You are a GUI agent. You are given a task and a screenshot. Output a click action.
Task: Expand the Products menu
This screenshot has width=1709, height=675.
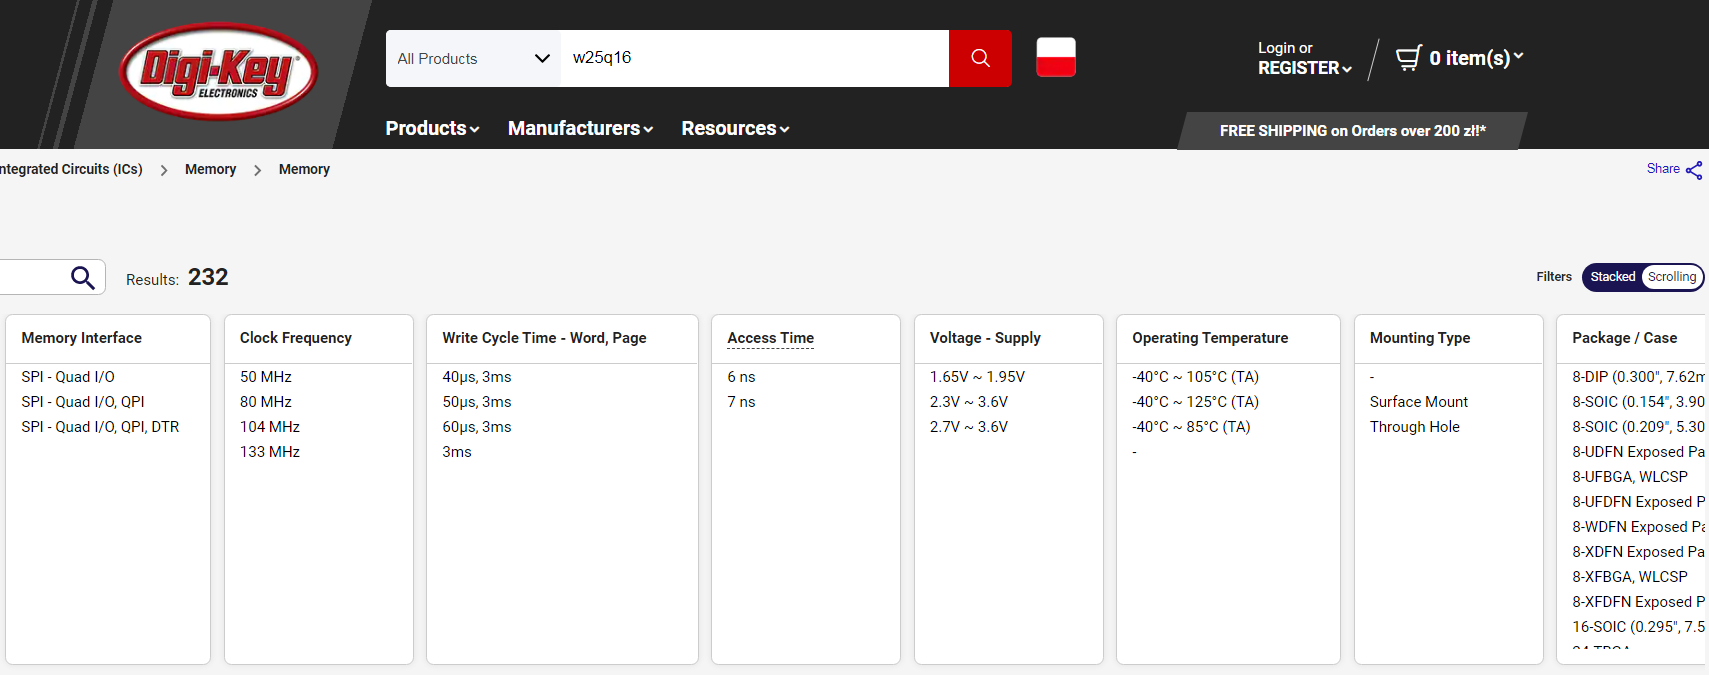click(432, 129)
